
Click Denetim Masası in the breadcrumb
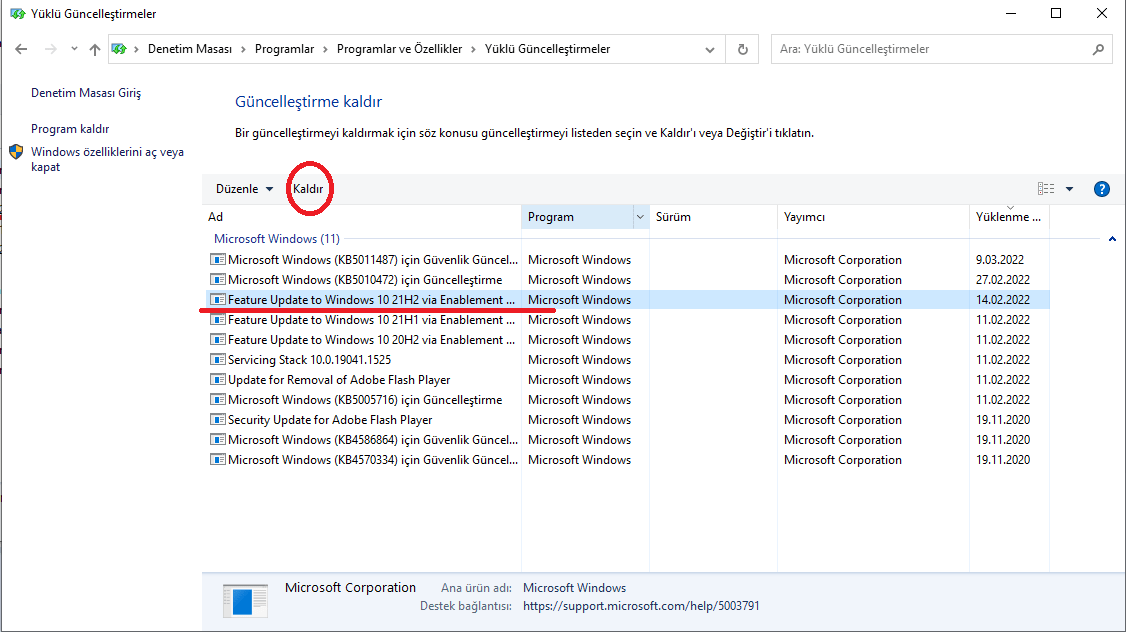pos(190,49)
